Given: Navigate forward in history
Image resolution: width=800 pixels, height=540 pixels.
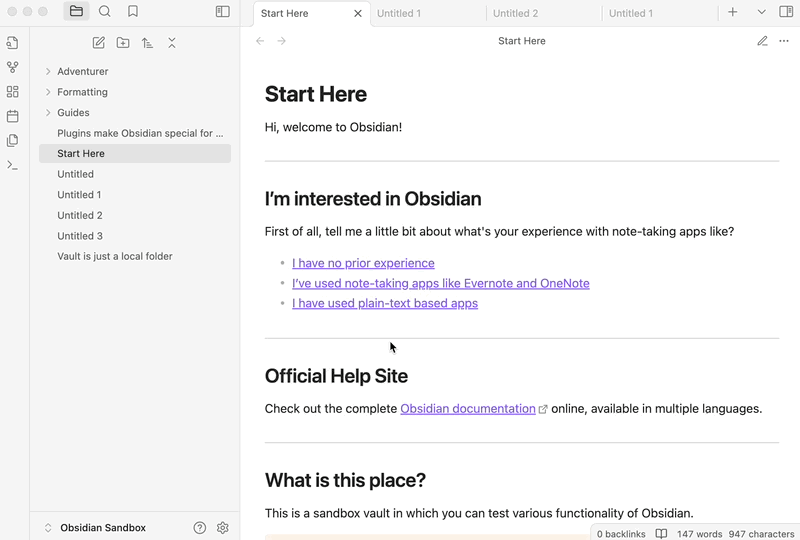Looking at the screenshot, I should point(282,41).
